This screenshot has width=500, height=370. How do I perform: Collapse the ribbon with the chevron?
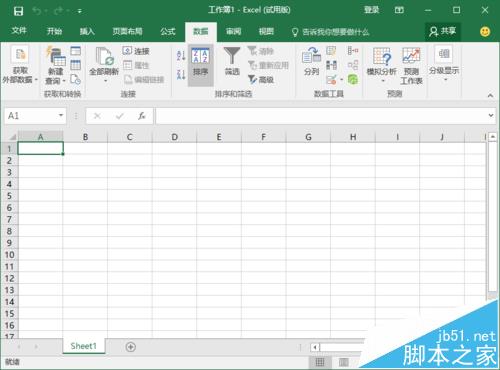click(490, 96)
